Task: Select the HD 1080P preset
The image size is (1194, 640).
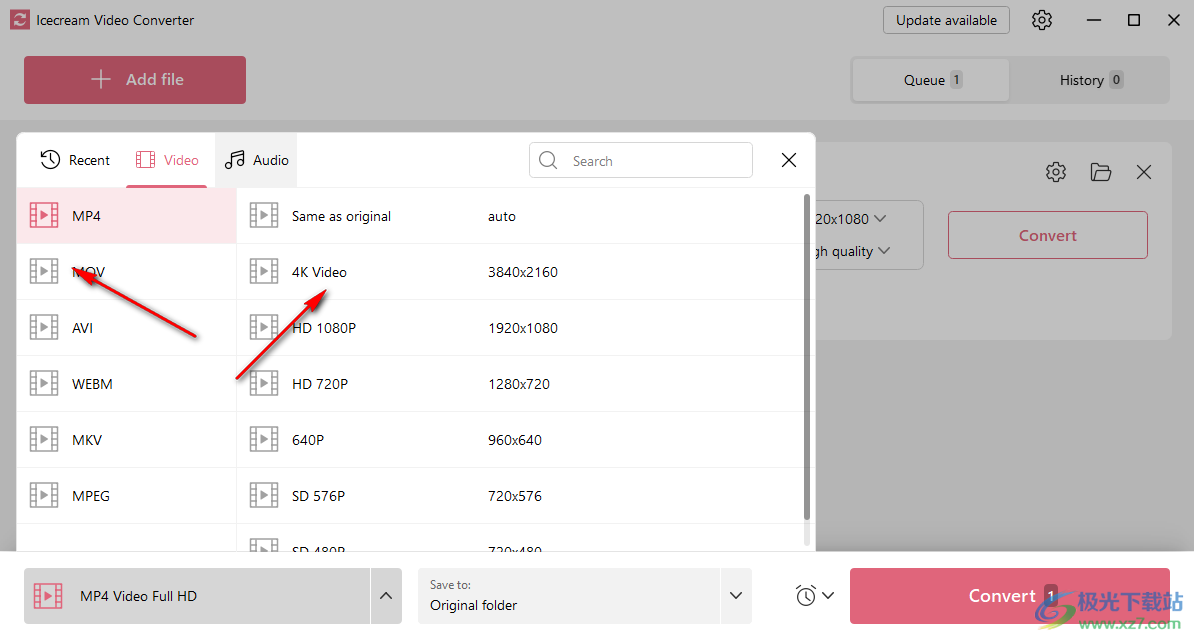Action: point(519,328)
